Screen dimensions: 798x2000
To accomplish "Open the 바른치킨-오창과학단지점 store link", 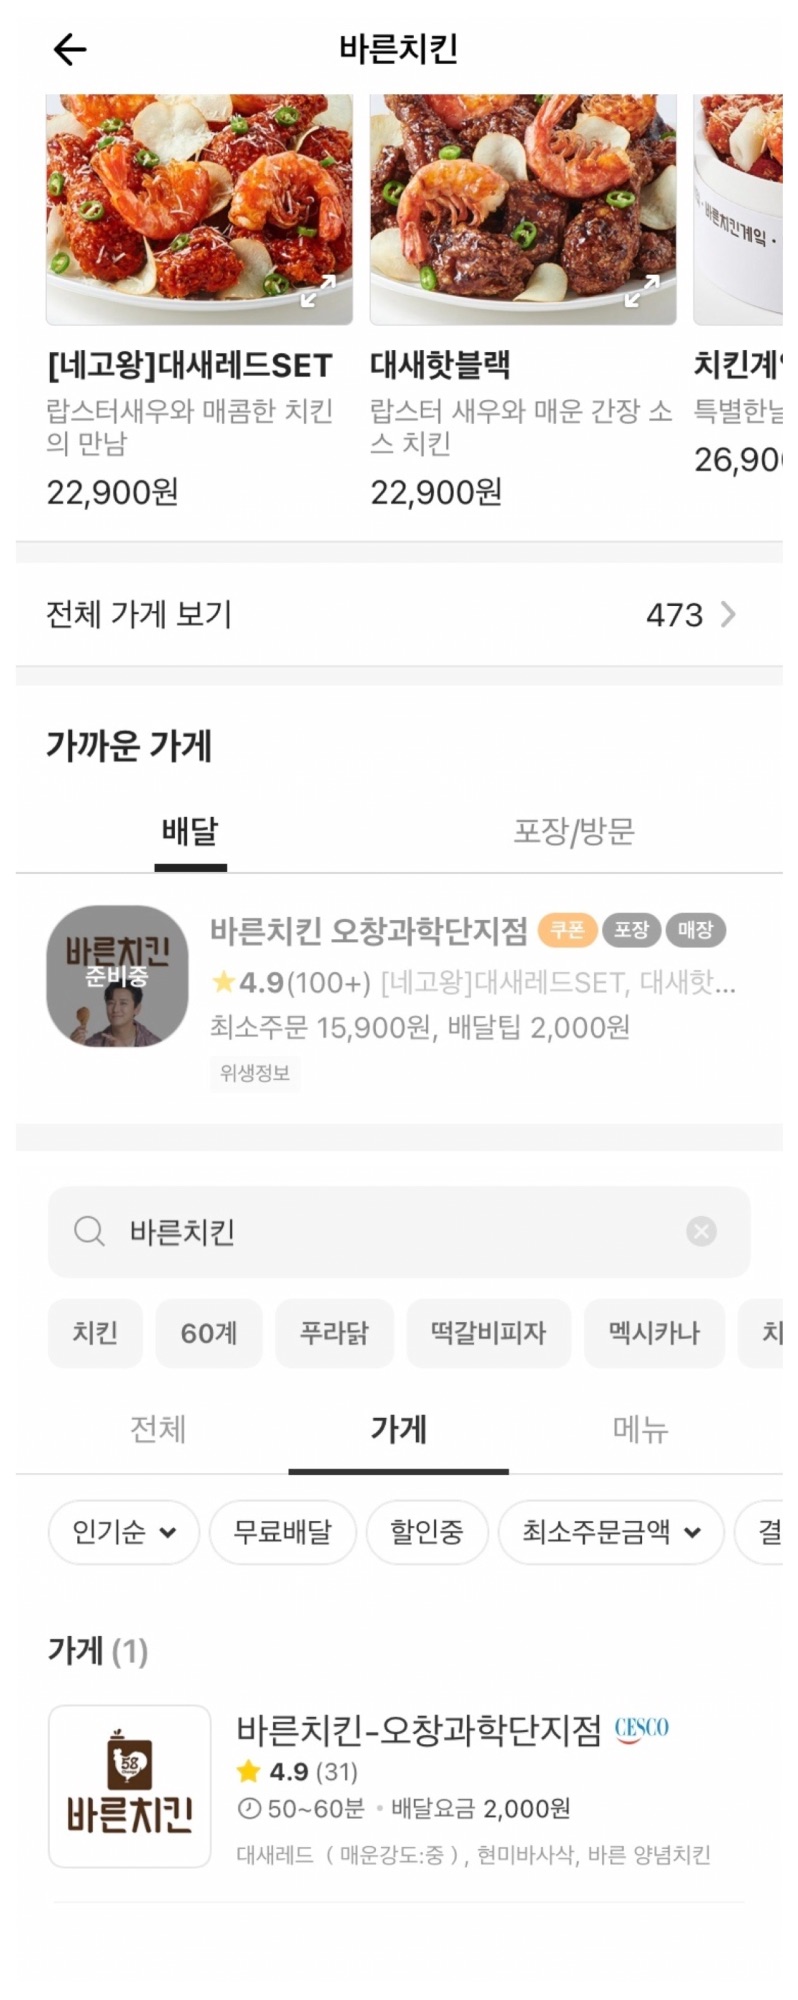I will [419, 1729].
